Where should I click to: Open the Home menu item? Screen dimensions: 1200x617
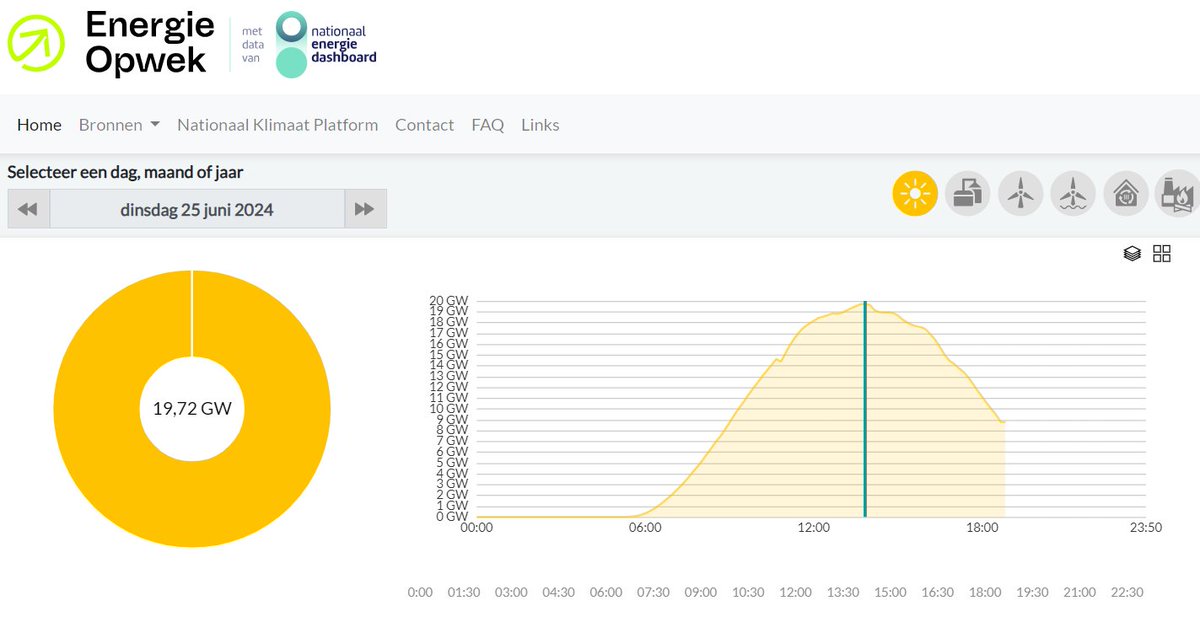coord(39,125)
